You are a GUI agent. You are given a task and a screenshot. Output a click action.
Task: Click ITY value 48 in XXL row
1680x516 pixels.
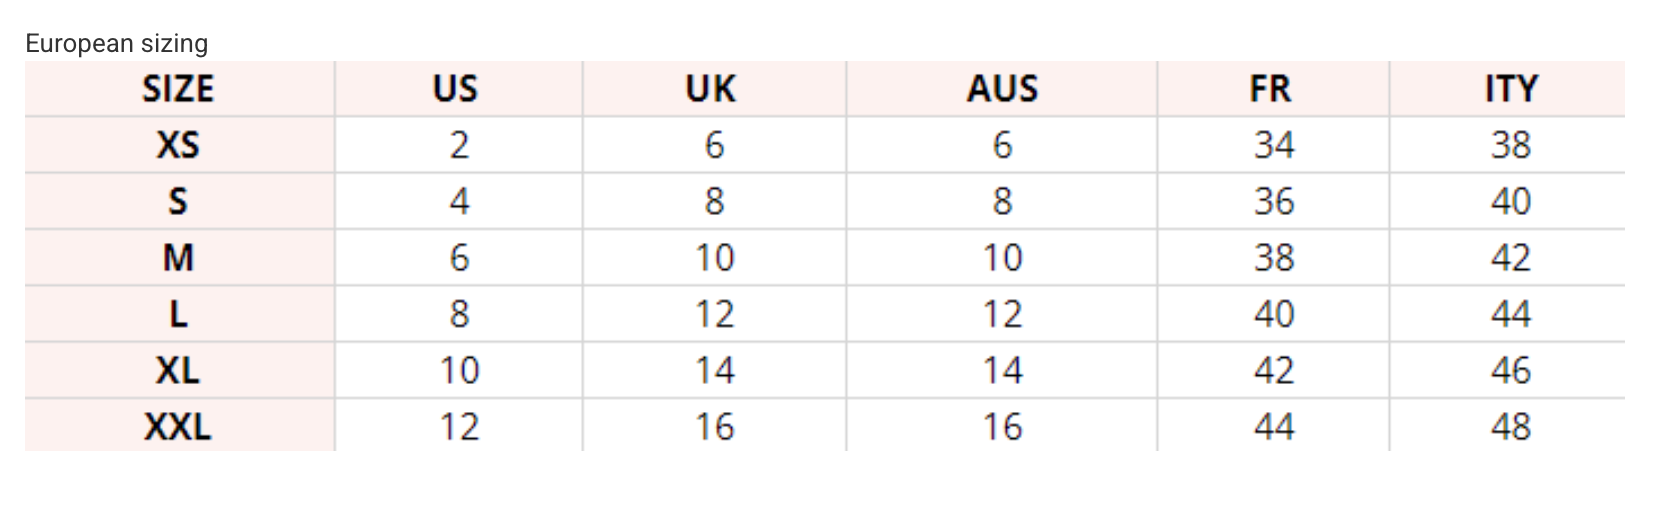point(1510,427)
